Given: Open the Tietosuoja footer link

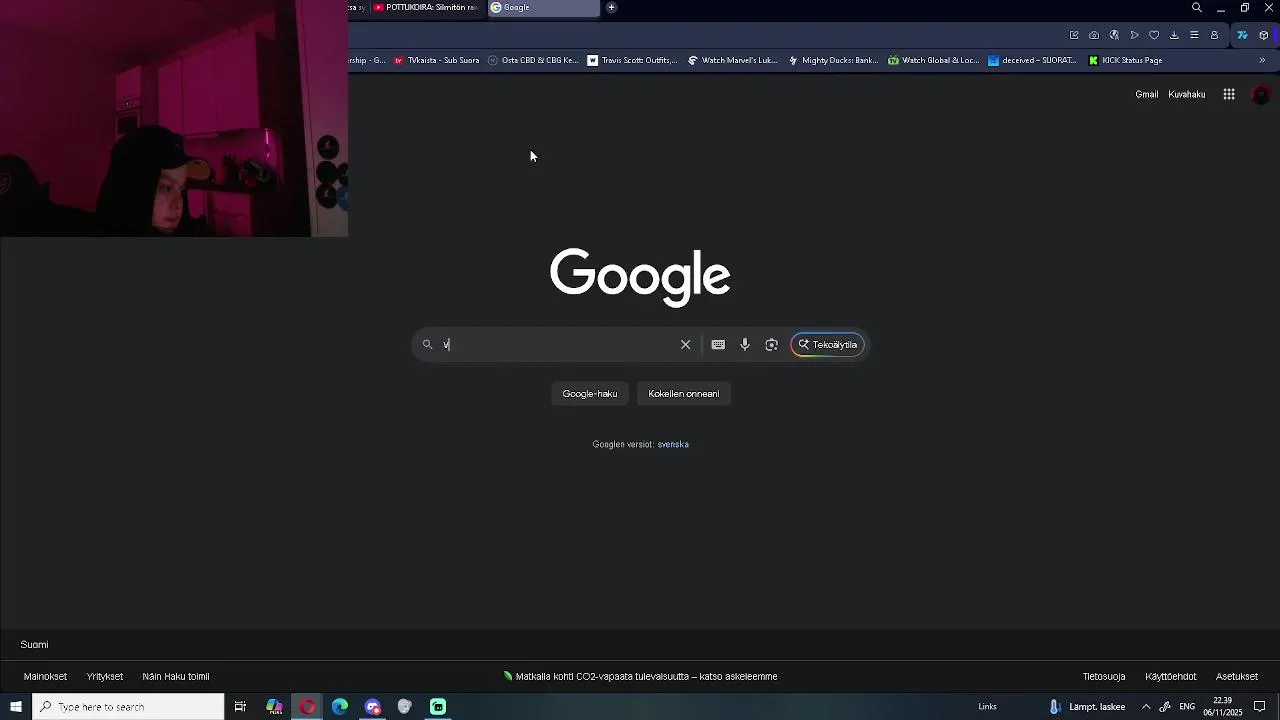Looking at the screenshot, I should pyautogui.click(x=1104, y=676).
